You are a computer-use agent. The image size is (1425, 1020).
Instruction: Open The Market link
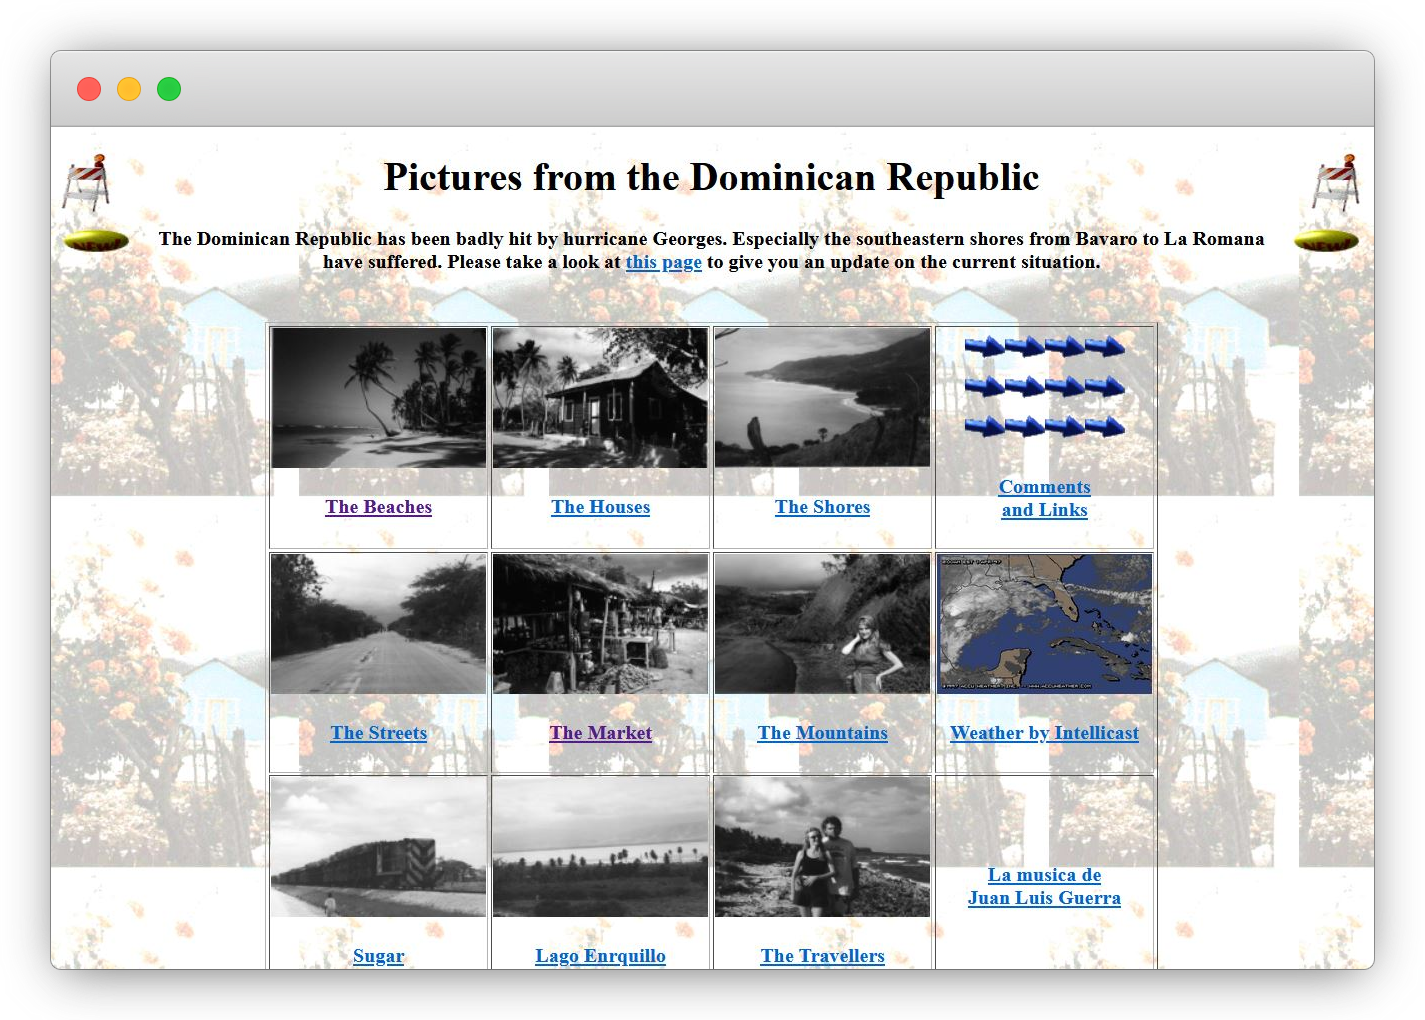601,733
